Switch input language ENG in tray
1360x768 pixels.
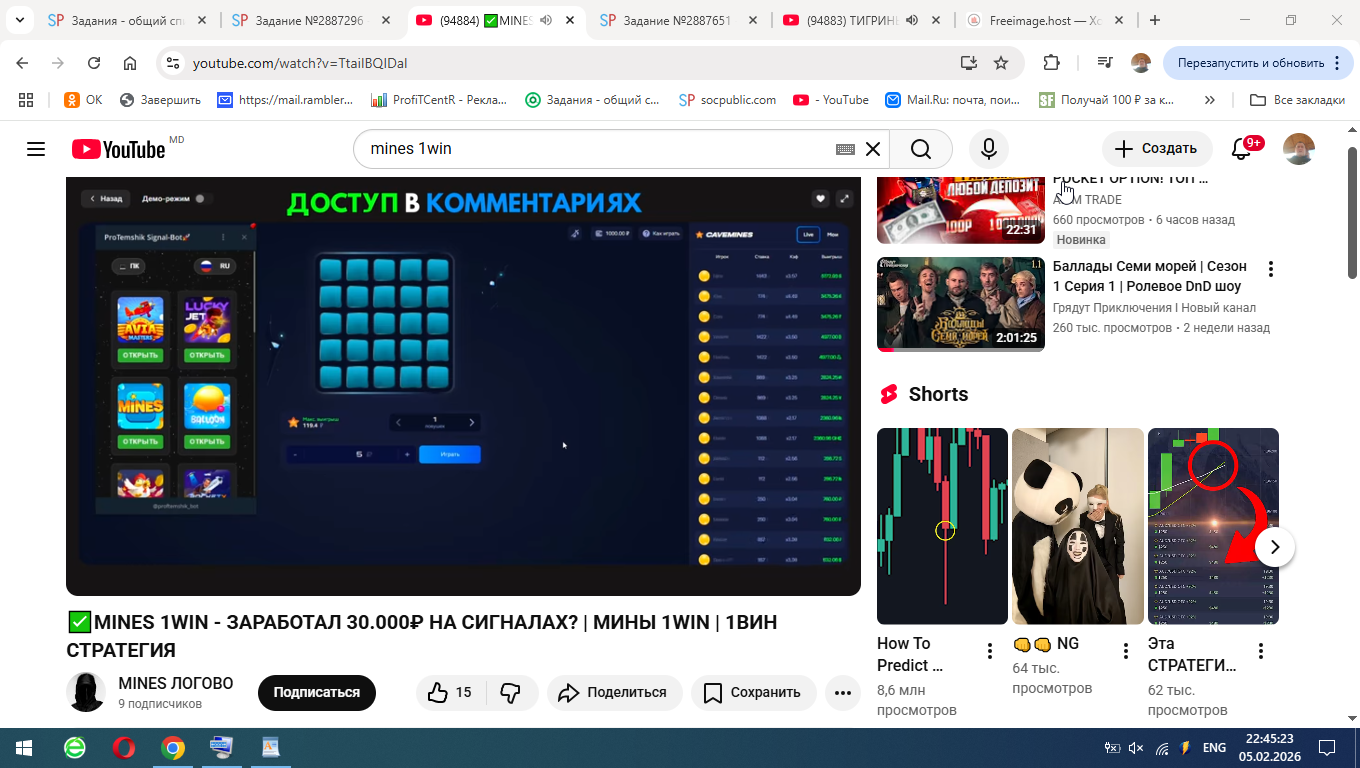tap(1214, 748)
